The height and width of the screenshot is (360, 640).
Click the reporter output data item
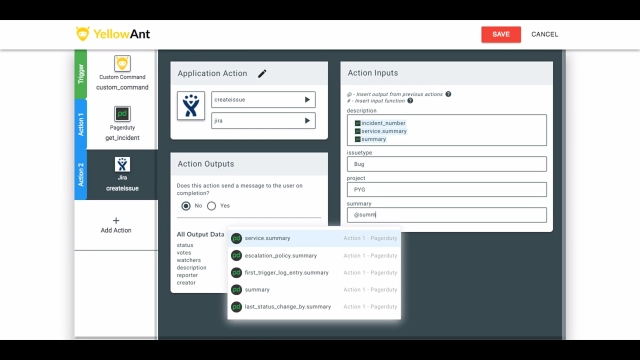coord(187,275)
